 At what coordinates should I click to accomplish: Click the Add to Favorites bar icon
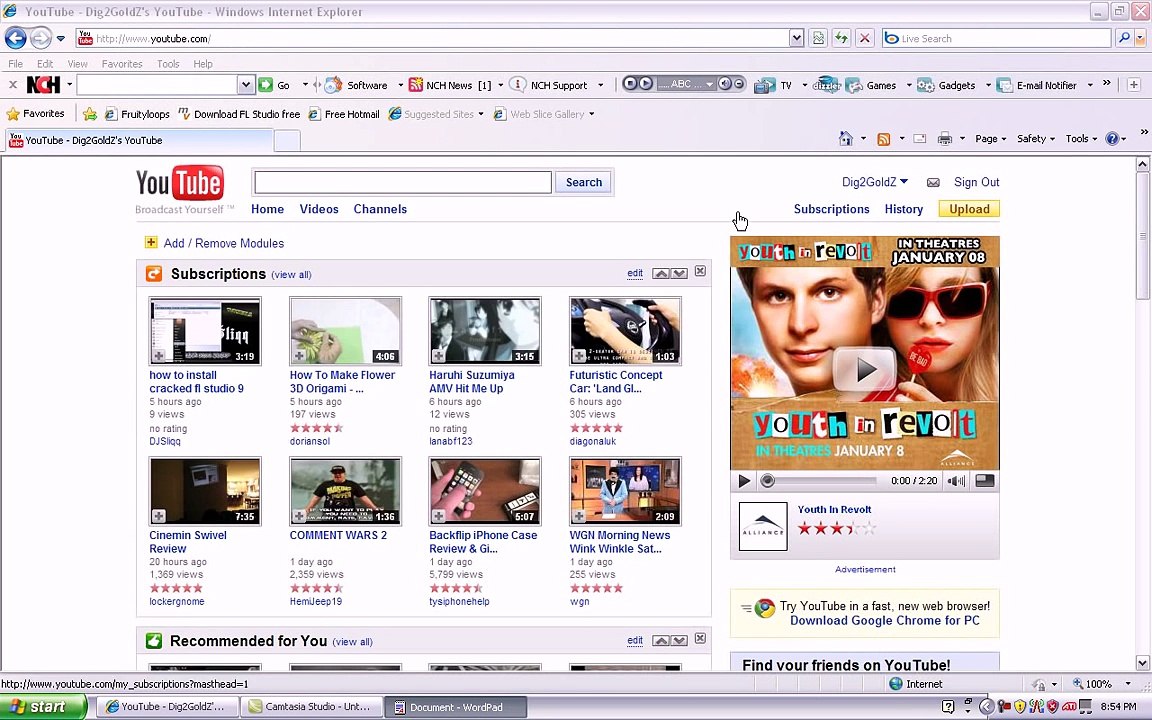coord(90,114)
